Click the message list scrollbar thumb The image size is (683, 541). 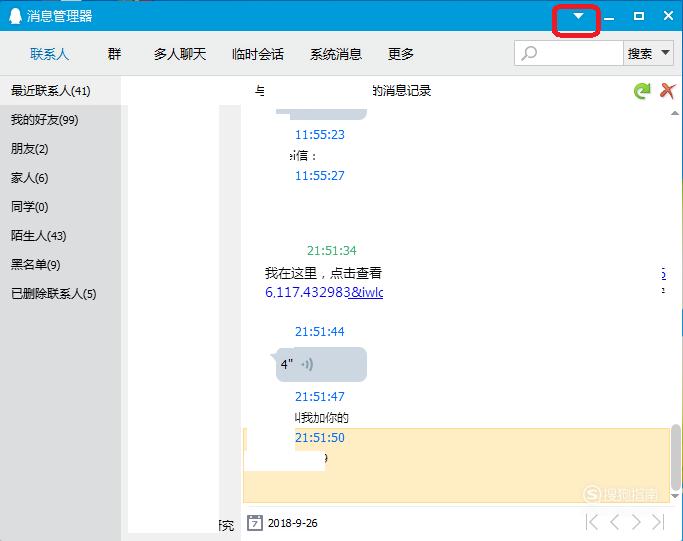pyautogui.click(x=675, y=457)
